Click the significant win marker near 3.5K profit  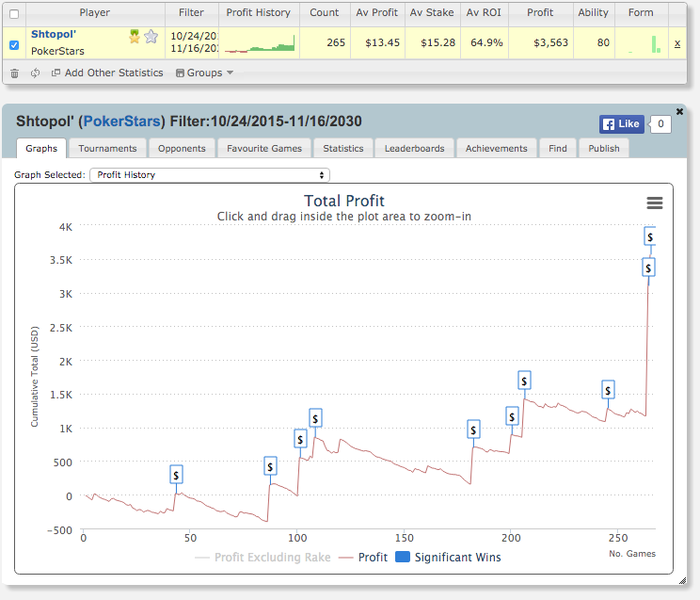tap(648, 267)
